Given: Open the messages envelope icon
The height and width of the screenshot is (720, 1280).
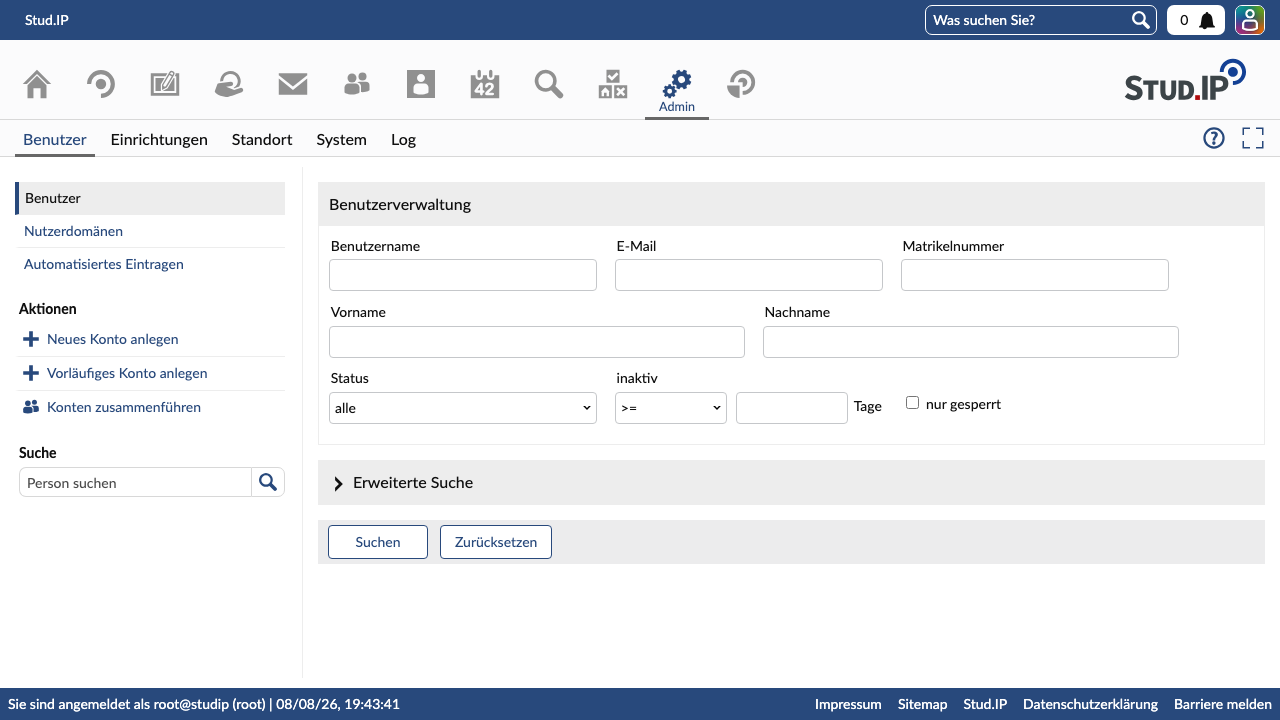Looking at the screenshot, I should tap(293, 84).
